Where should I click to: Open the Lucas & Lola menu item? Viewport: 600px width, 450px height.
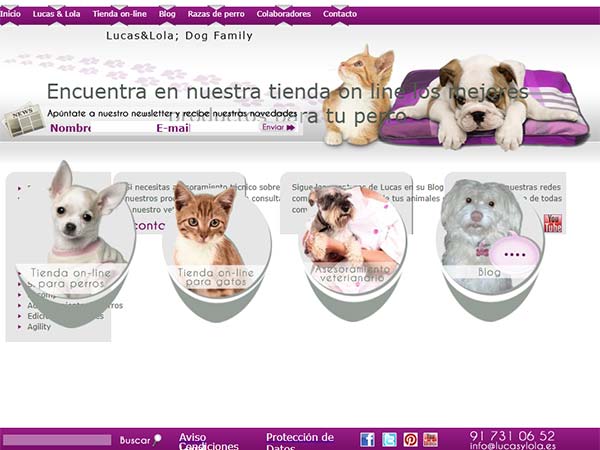(57, 14)
